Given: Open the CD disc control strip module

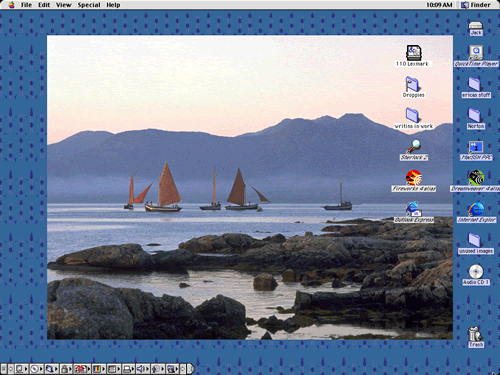Looking at the screenshot, I should coord(37,368).
